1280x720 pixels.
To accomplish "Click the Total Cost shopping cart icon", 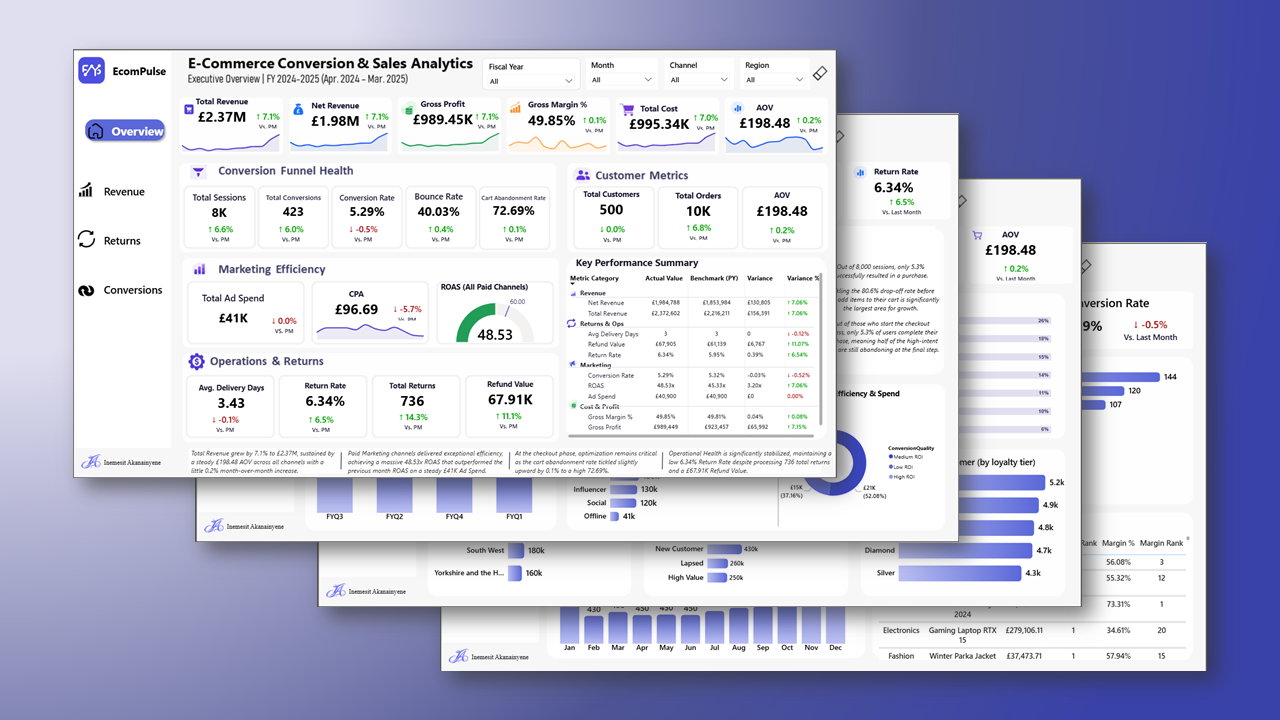I will [x=627, y=109].
